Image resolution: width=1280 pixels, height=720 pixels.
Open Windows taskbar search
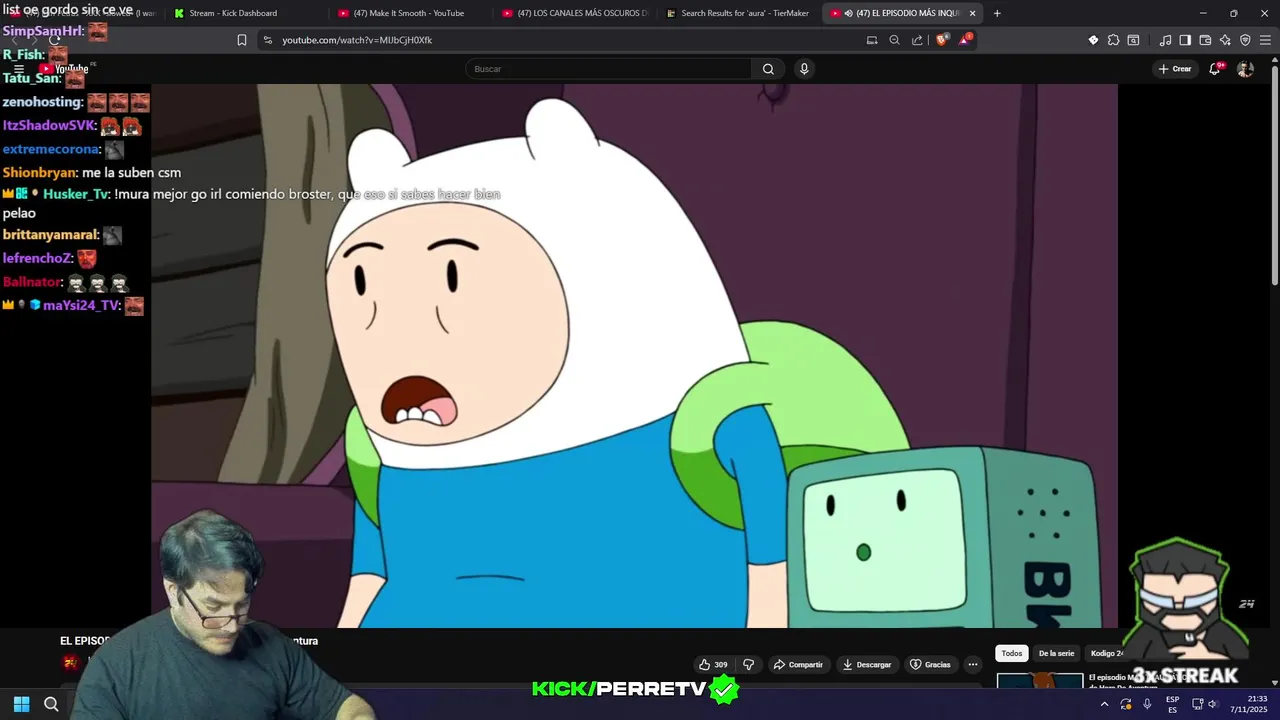(51, 704)
